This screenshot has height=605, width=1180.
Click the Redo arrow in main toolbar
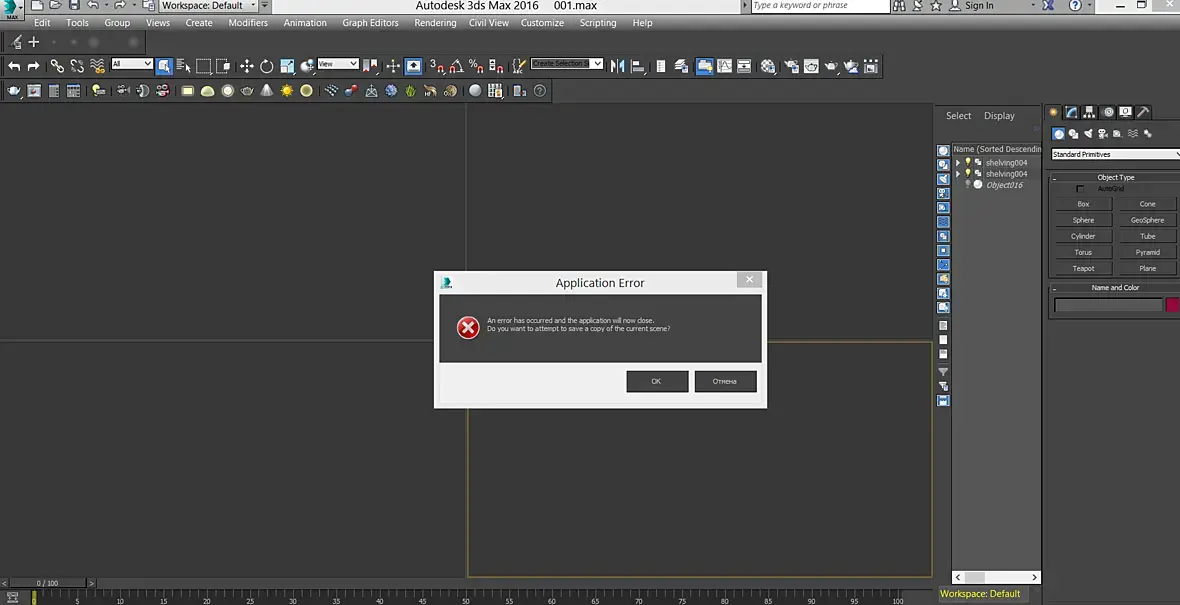point(33,66)
